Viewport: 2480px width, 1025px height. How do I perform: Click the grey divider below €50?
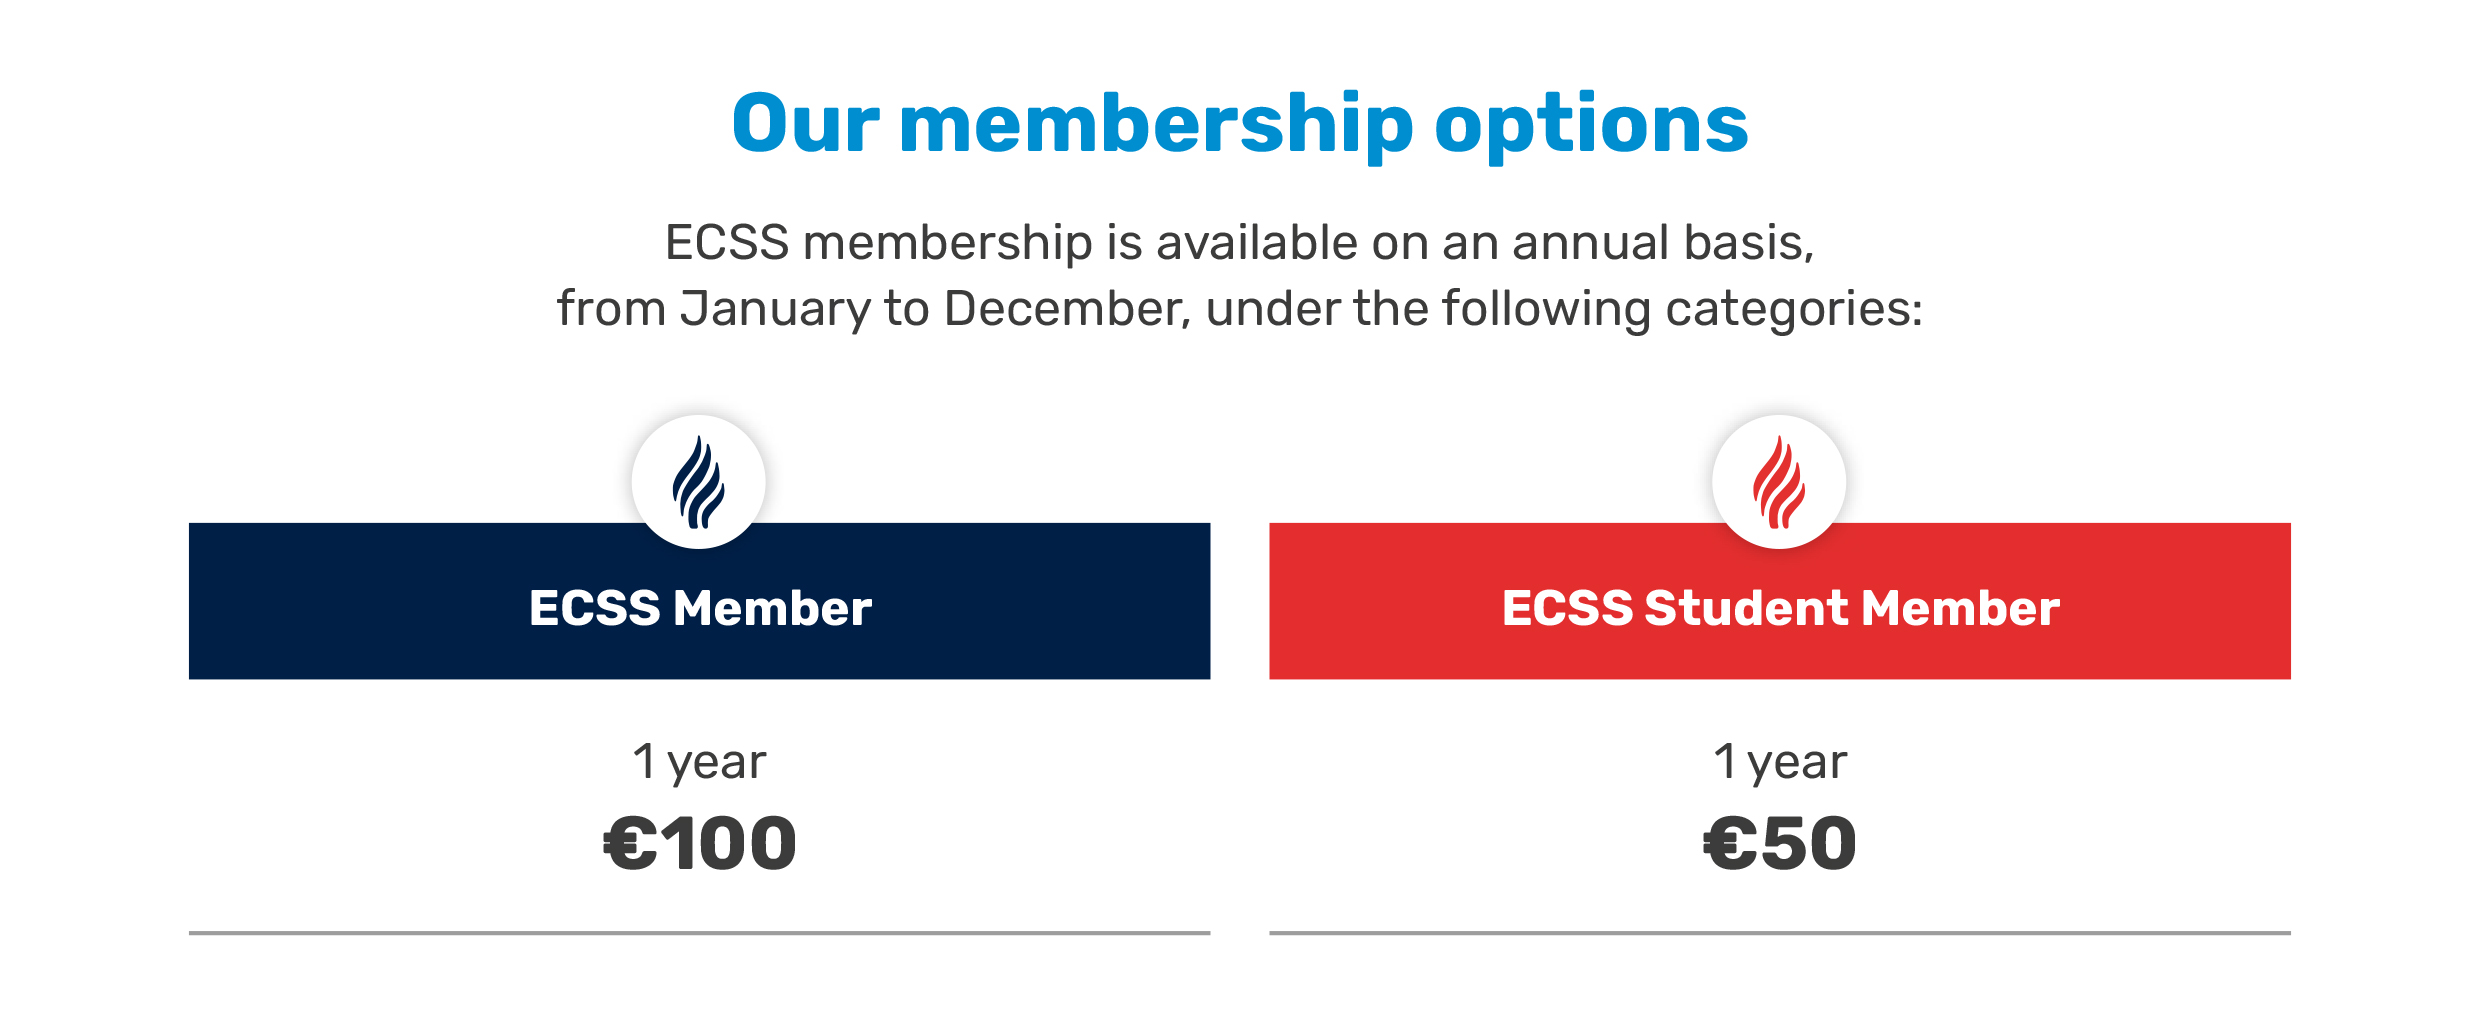tap(1780, 933)
